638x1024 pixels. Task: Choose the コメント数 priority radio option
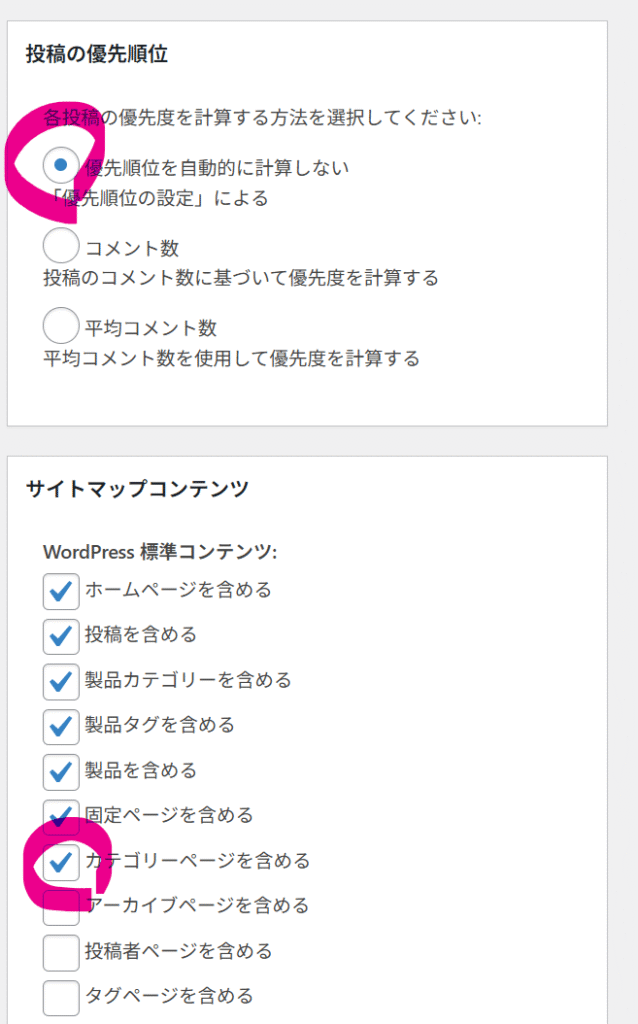pyautogui.click(x=62, y=245)
